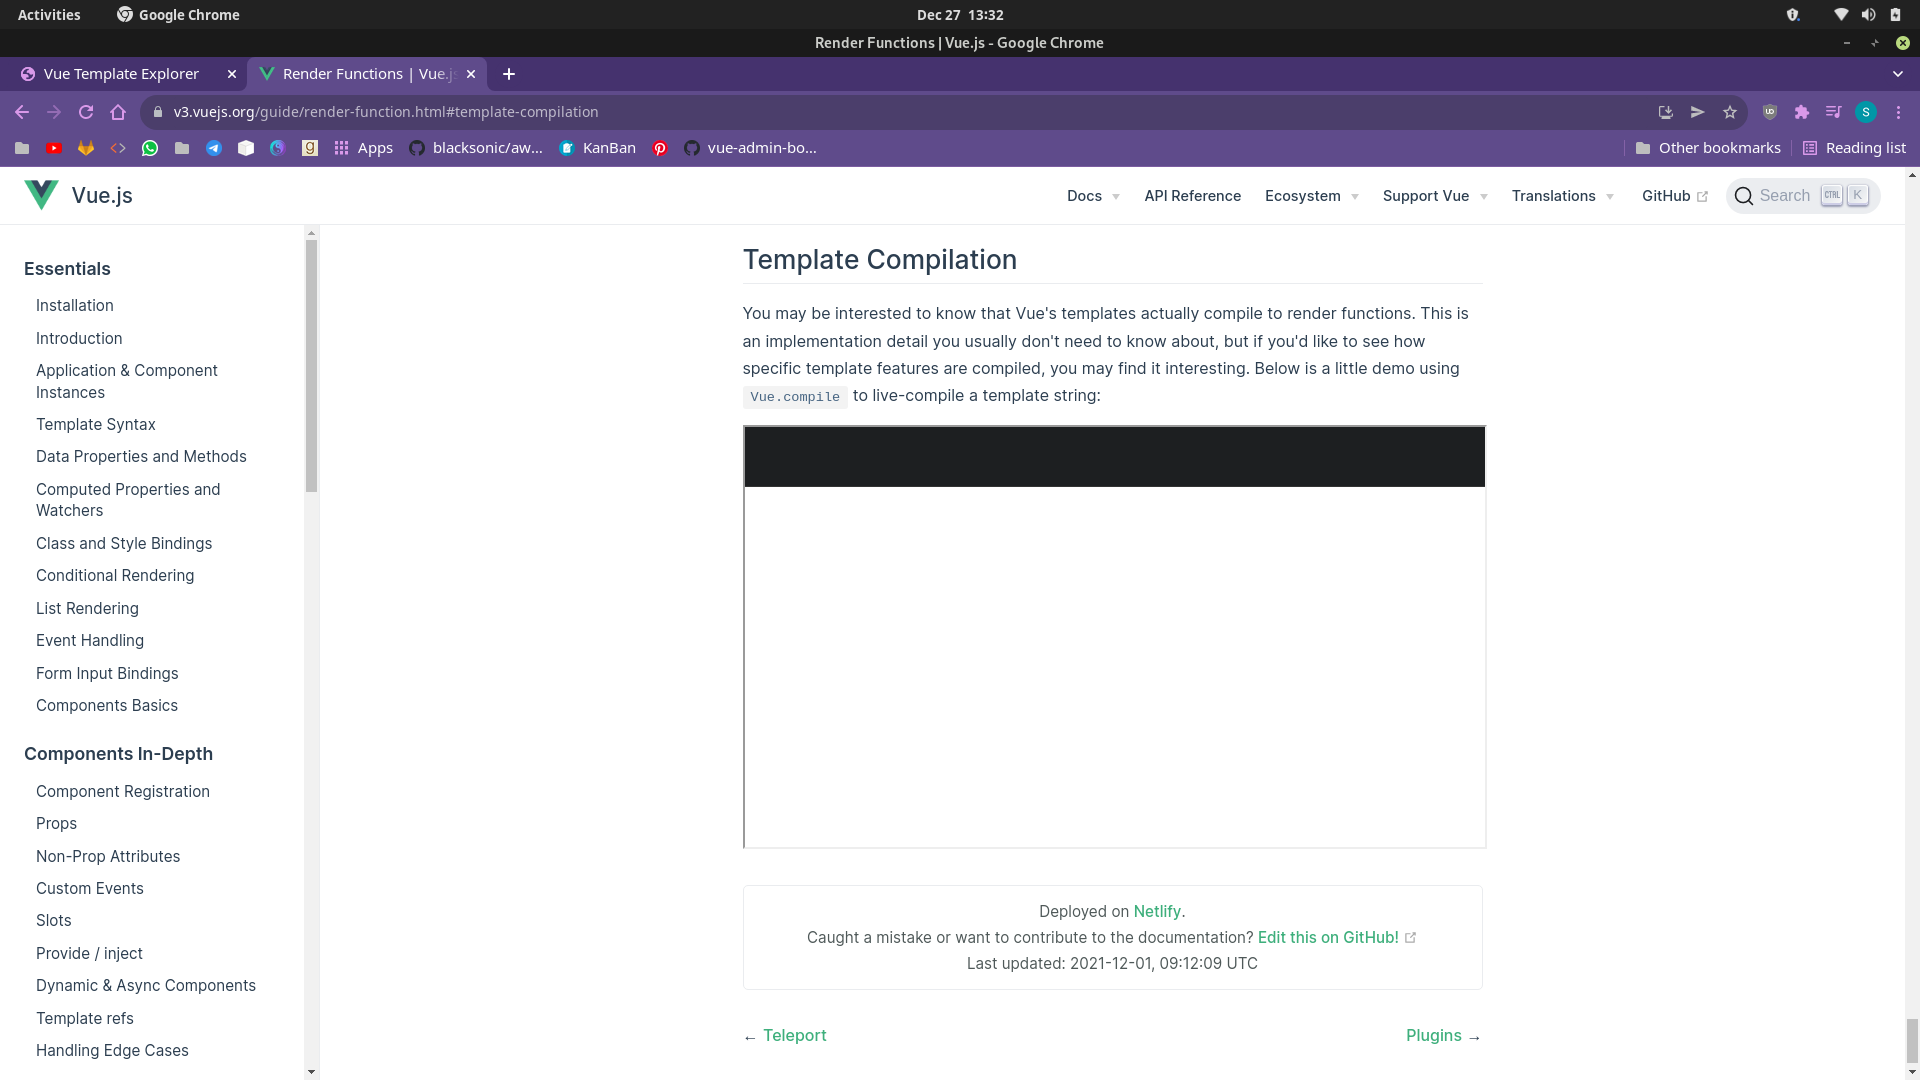1920x1080 pixels.
Task: Open the browser profile avatar S
Action: click(x=1866, y=112)
